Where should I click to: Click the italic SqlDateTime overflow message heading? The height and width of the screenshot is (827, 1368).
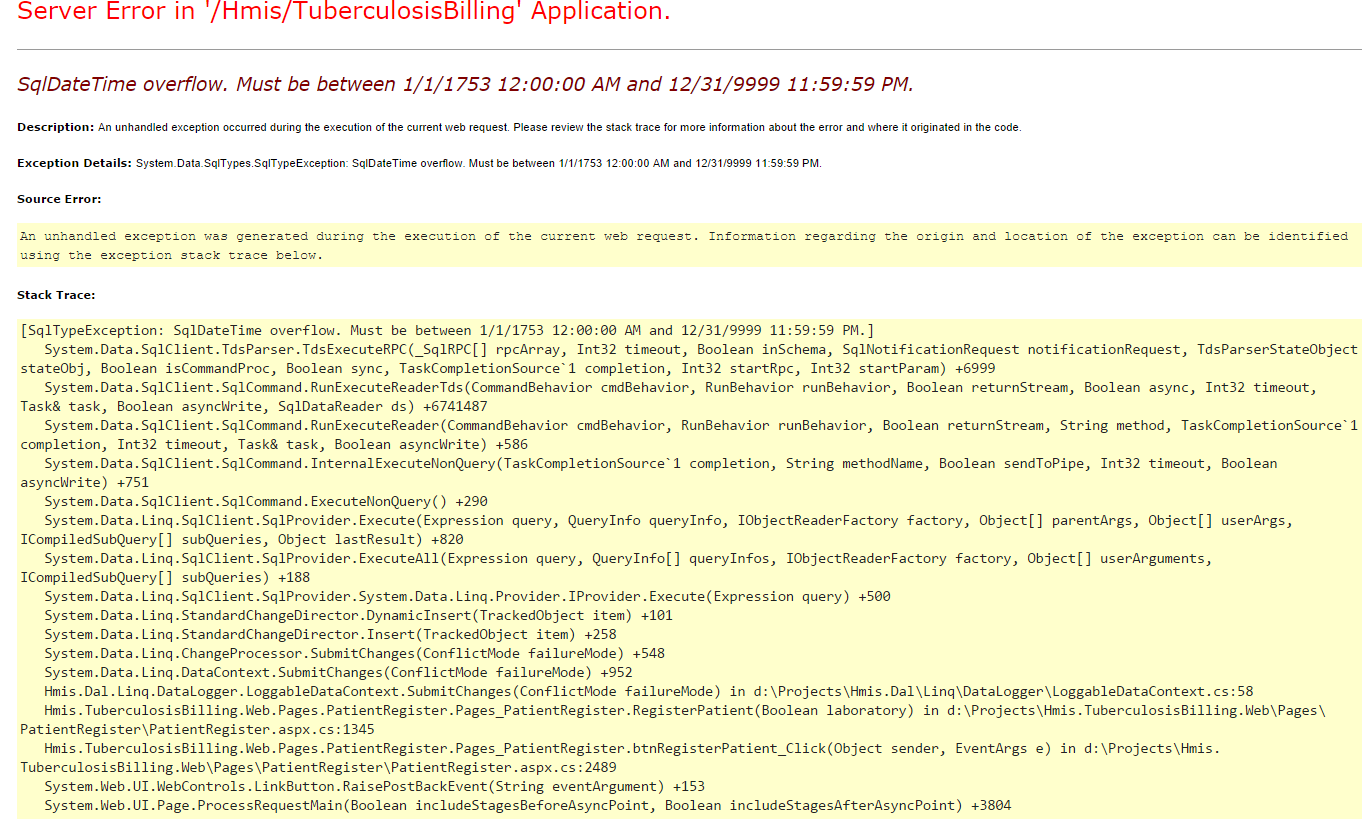pyautogui.click(x=465, y=84)
